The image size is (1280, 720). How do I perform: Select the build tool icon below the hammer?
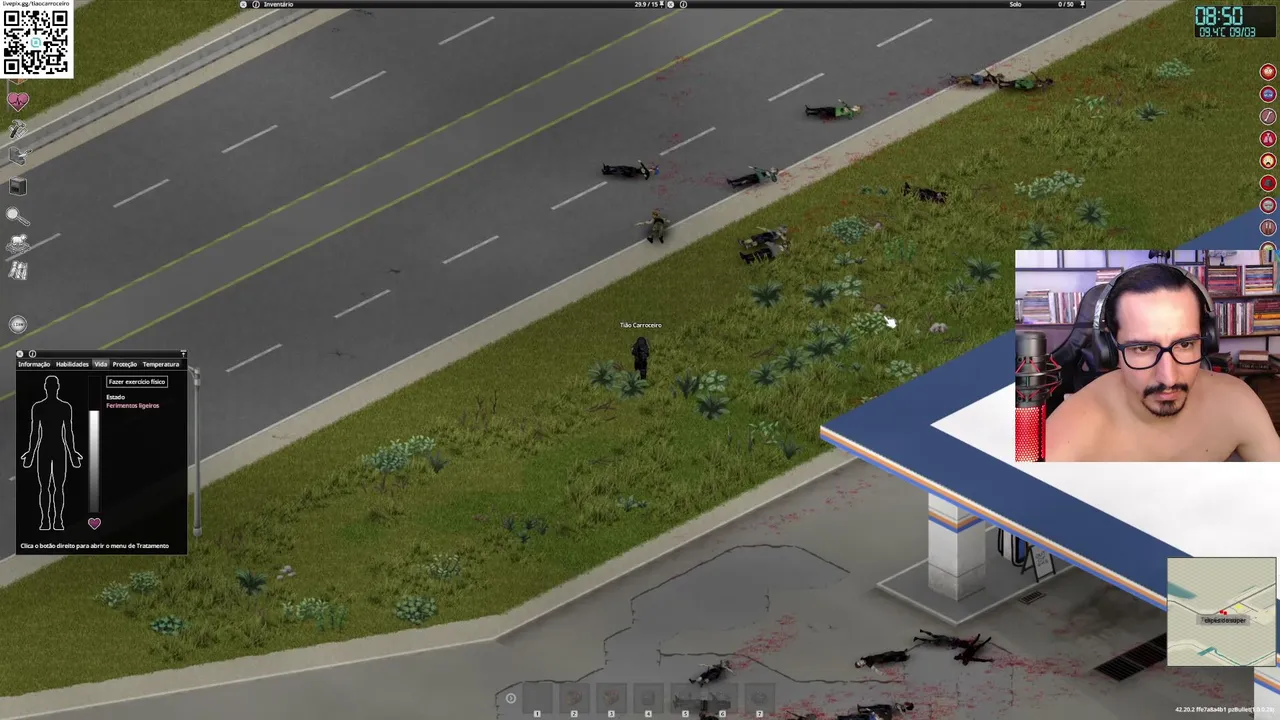18,156
